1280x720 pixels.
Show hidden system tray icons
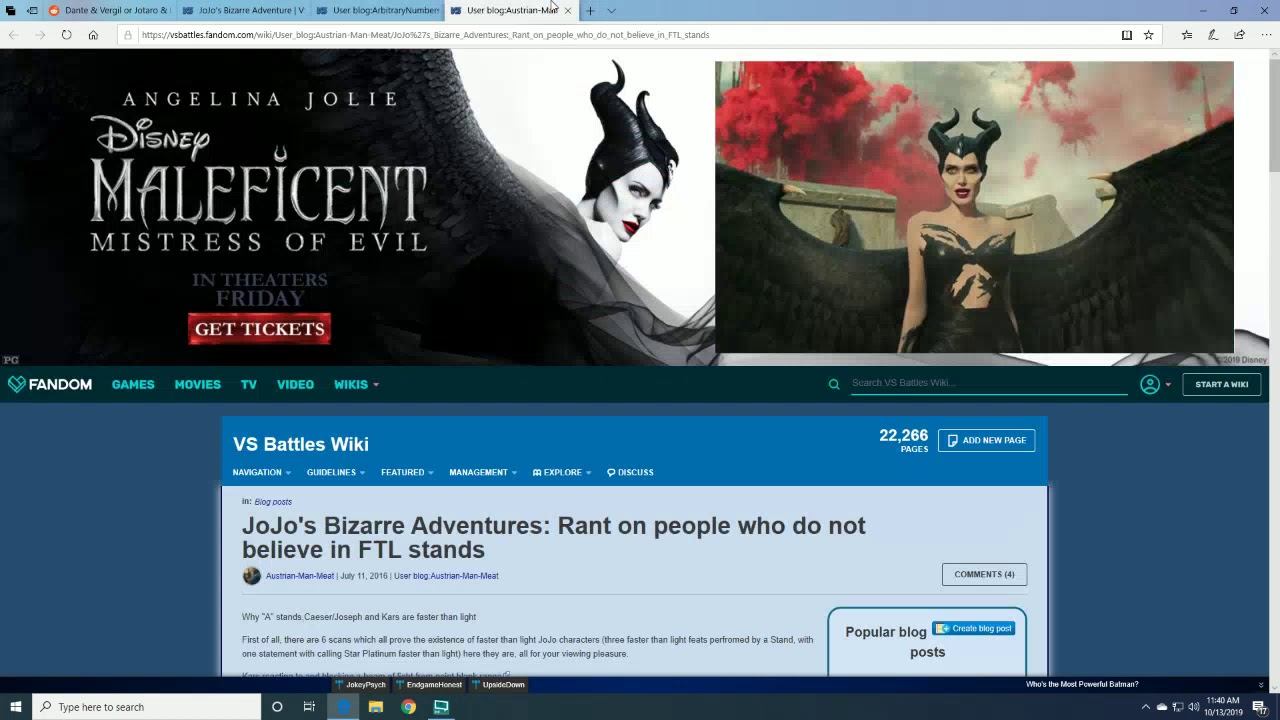pyautogui.click(x=1145, y=707)
